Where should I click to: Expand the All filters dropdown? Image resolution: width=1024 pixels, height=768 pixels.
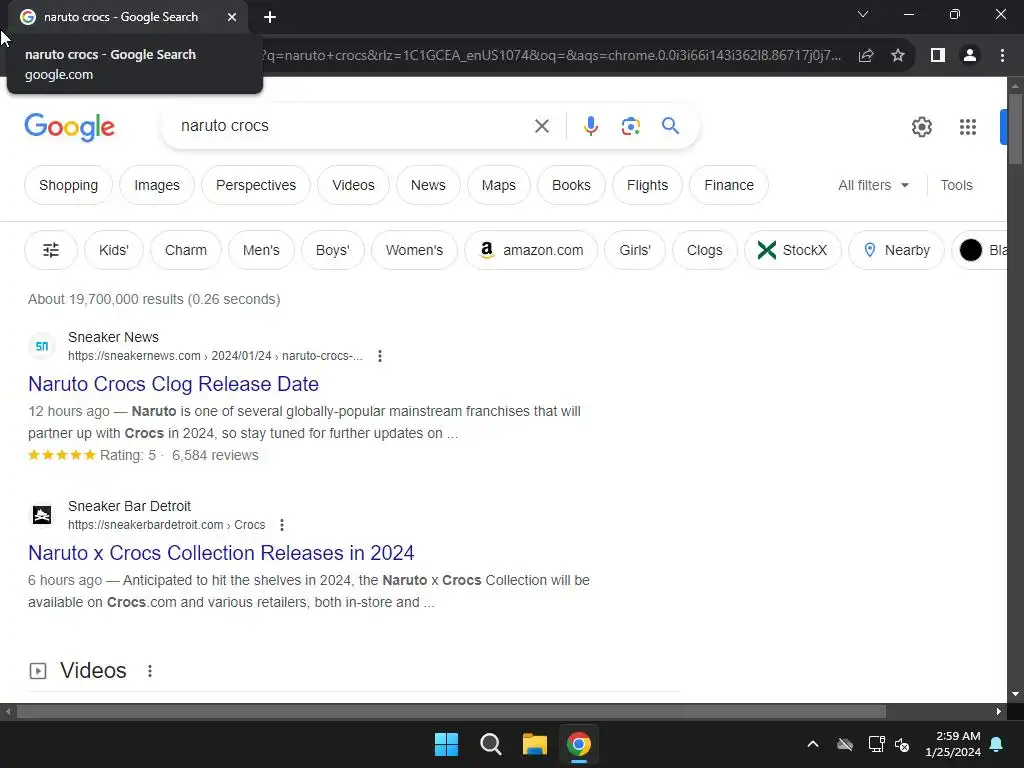pos(873,185)
